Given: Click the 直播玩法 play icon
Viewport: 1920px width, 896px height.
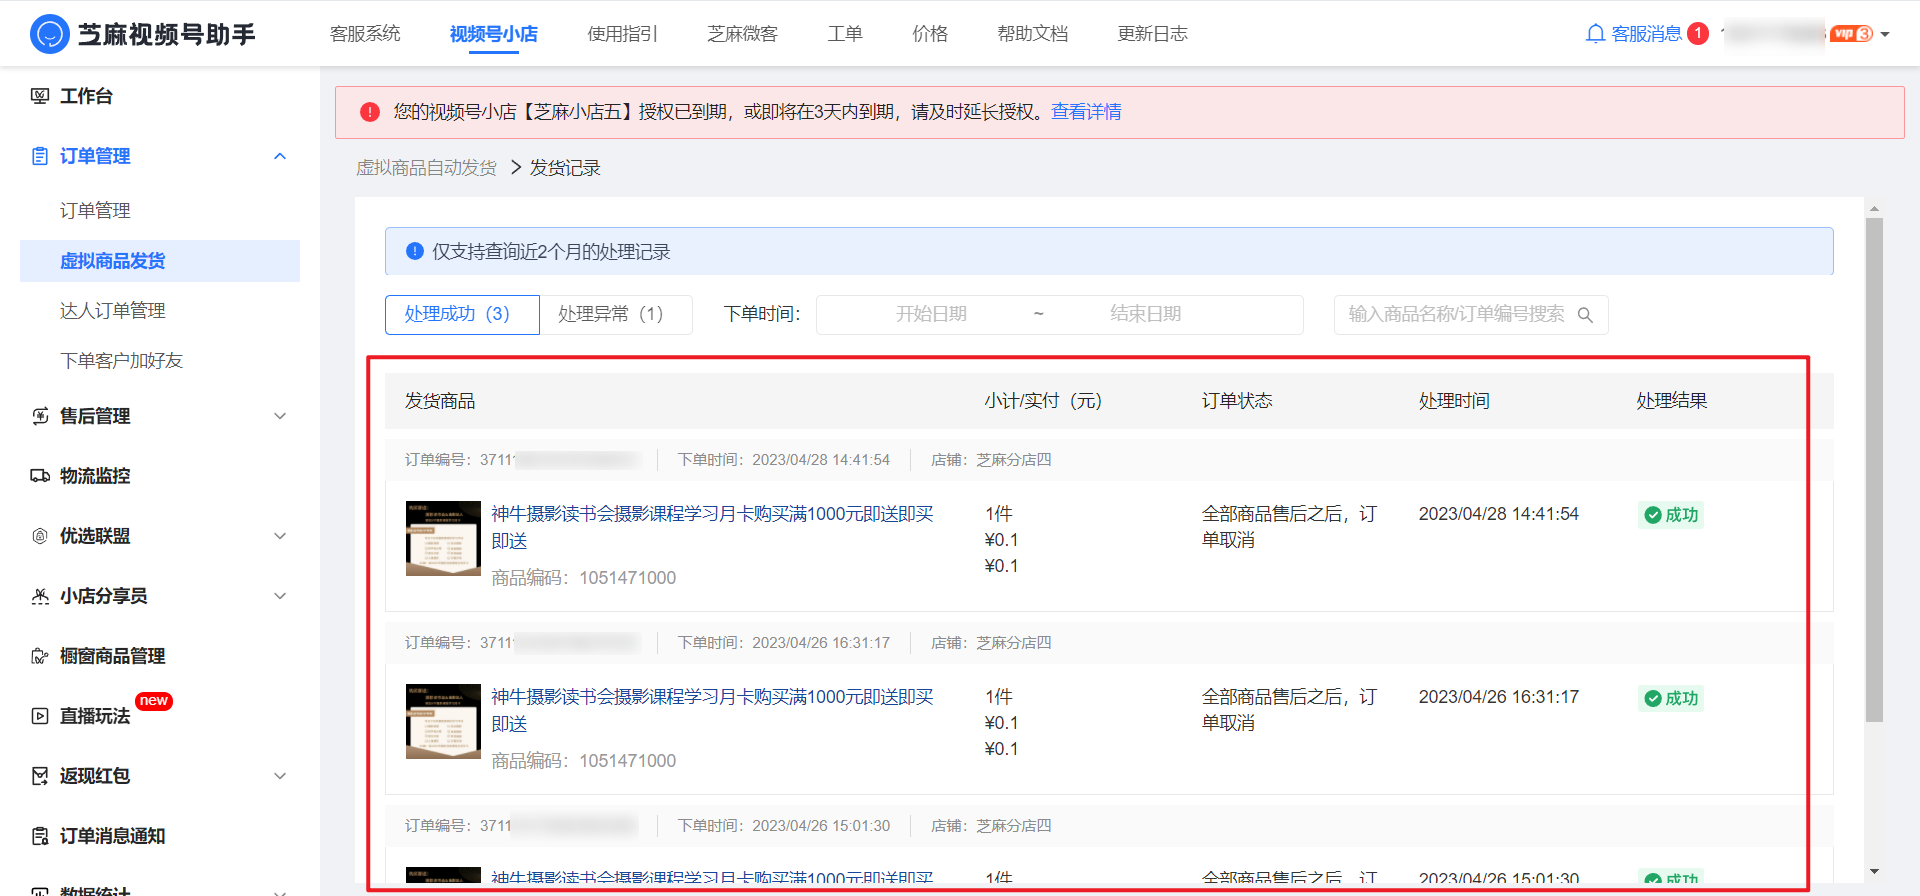Looking at the screenshot, I should pos(40,716).
